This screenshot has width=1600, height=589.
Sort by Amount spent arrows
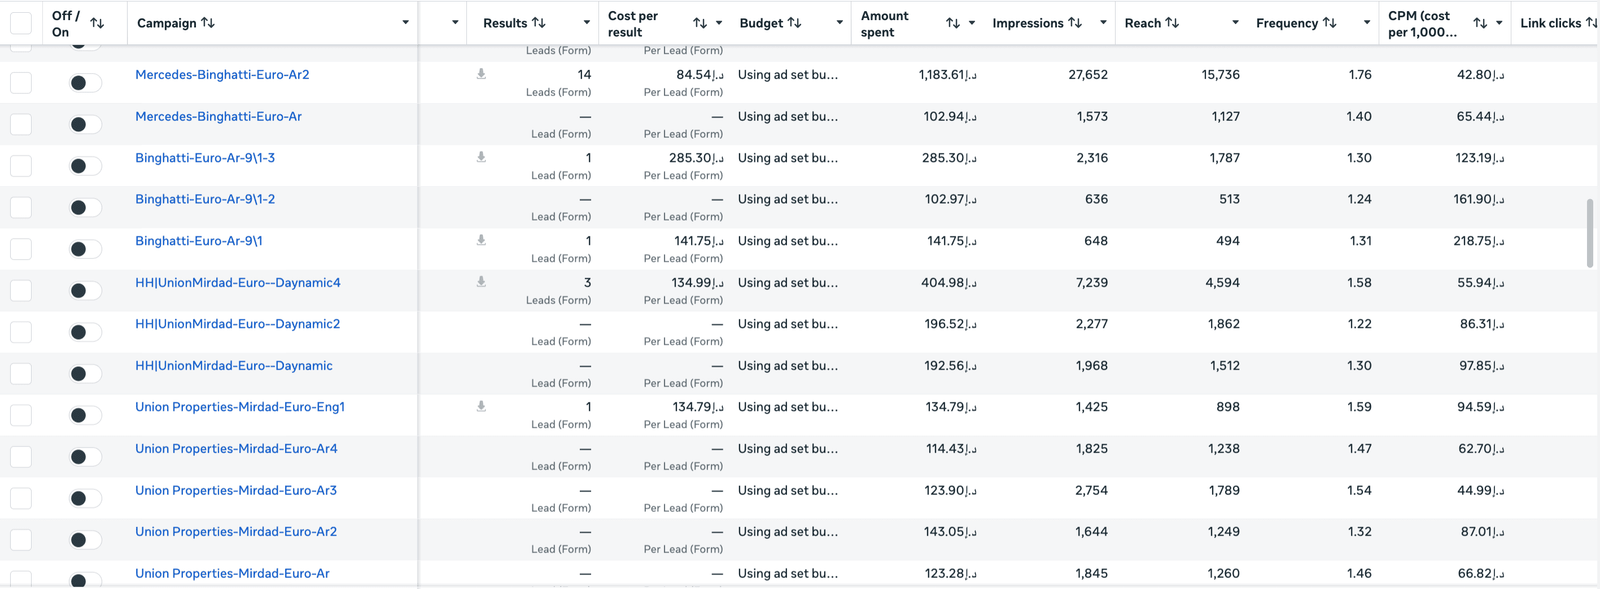[953, 22]
